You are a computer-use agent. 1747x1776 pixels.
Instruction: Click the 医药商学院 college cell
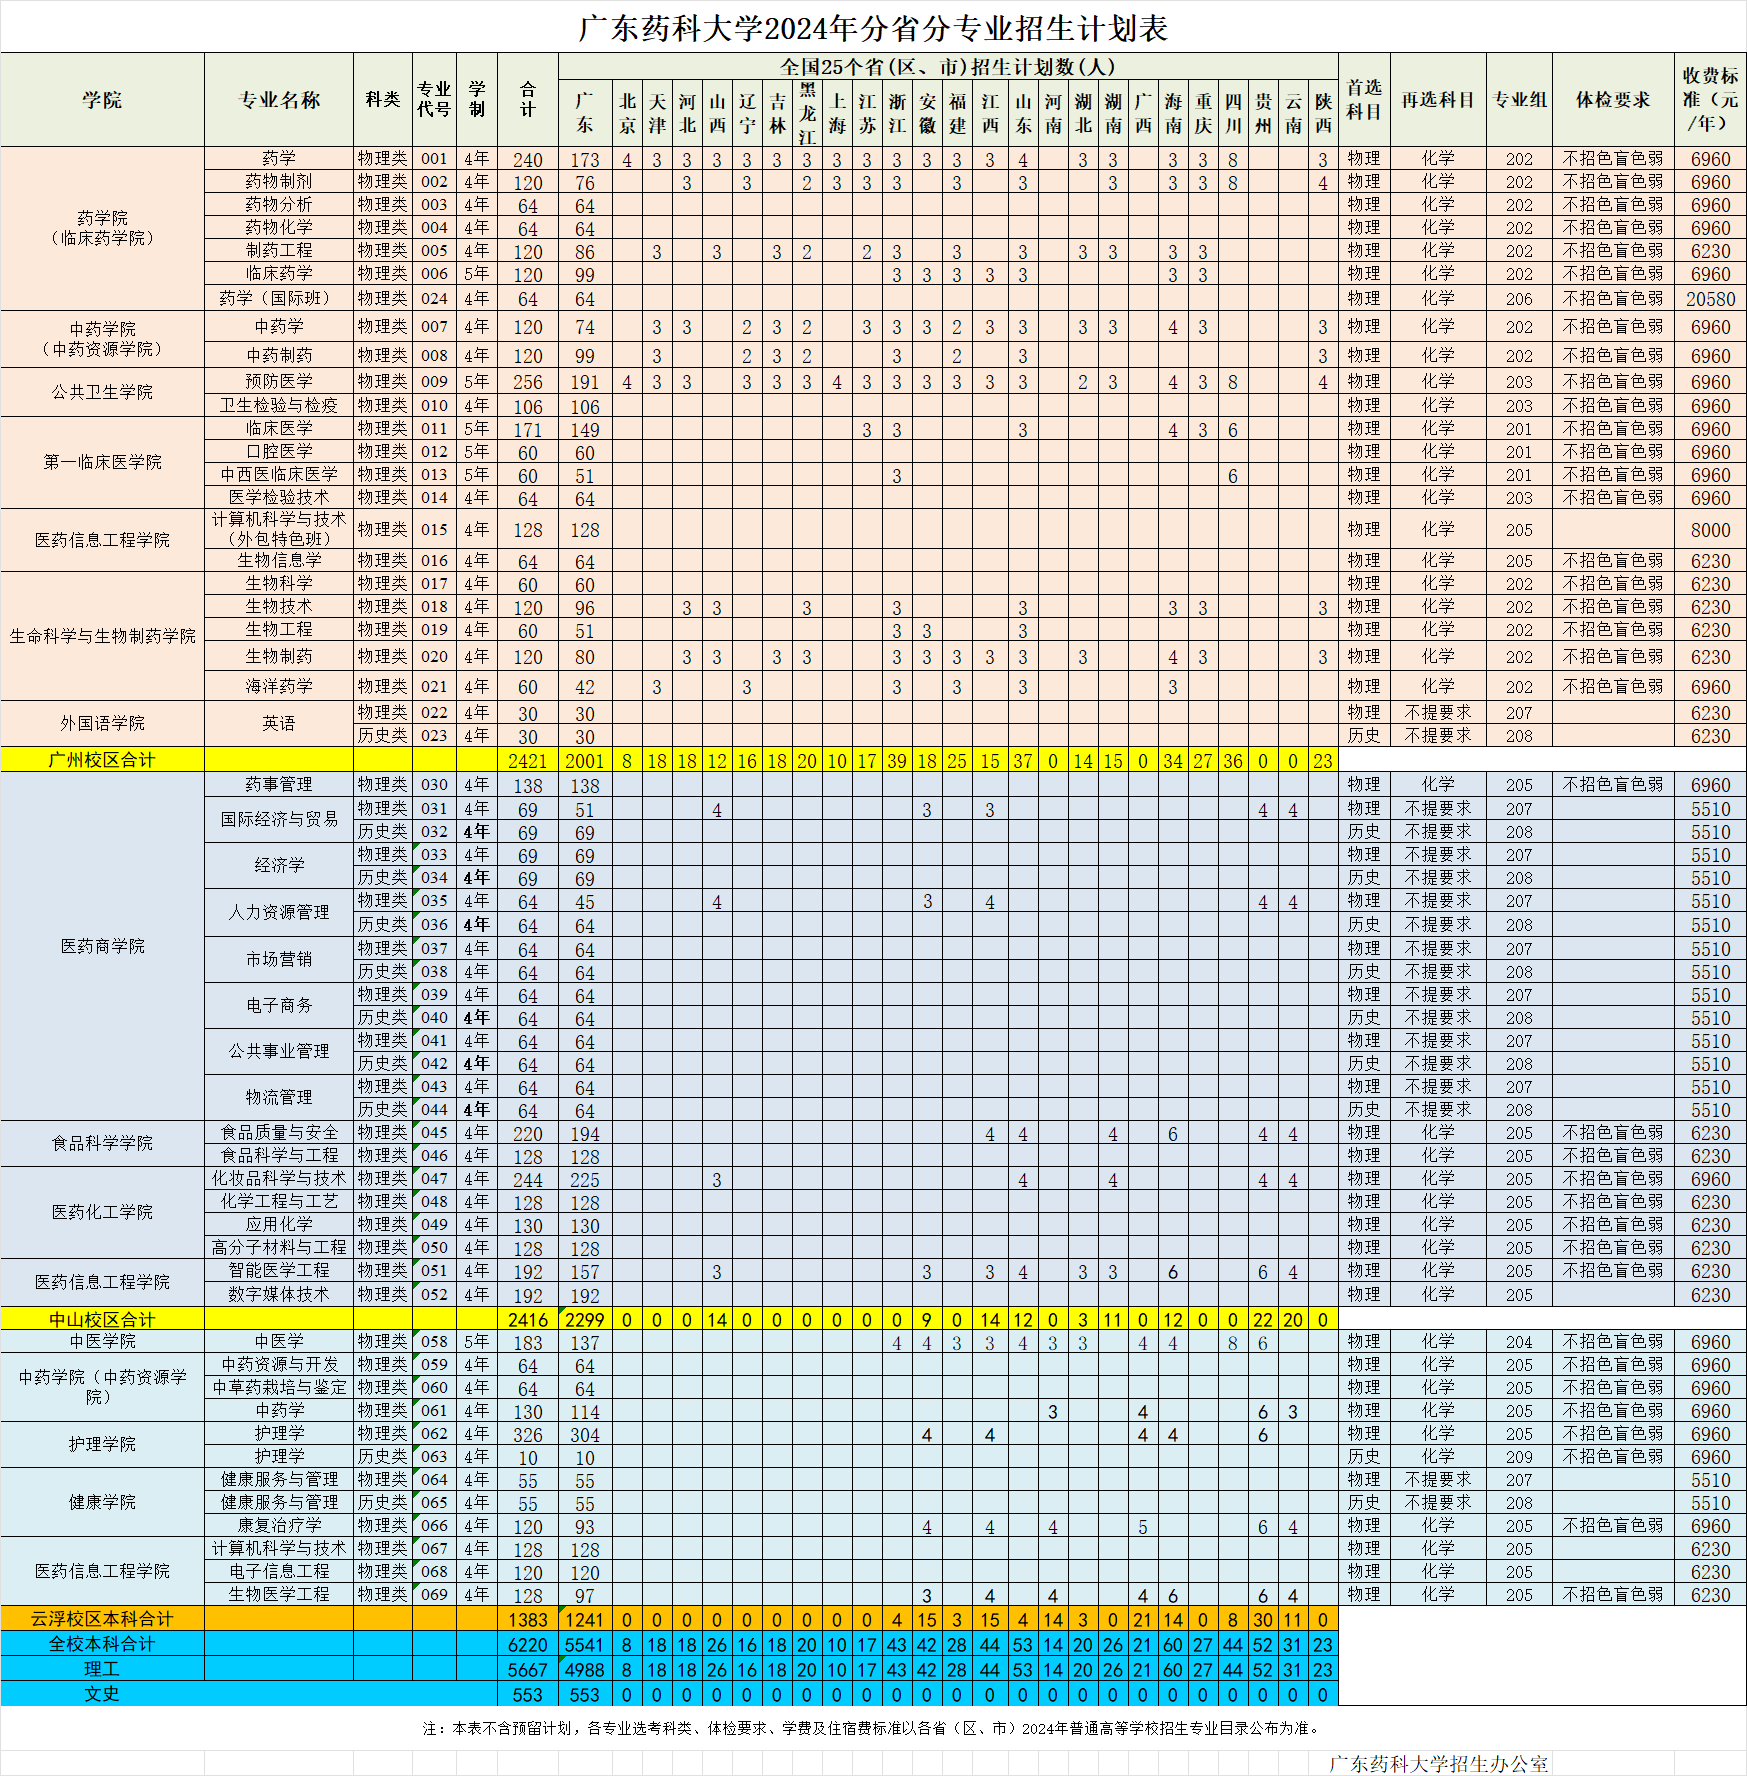(x=102, y=946)
